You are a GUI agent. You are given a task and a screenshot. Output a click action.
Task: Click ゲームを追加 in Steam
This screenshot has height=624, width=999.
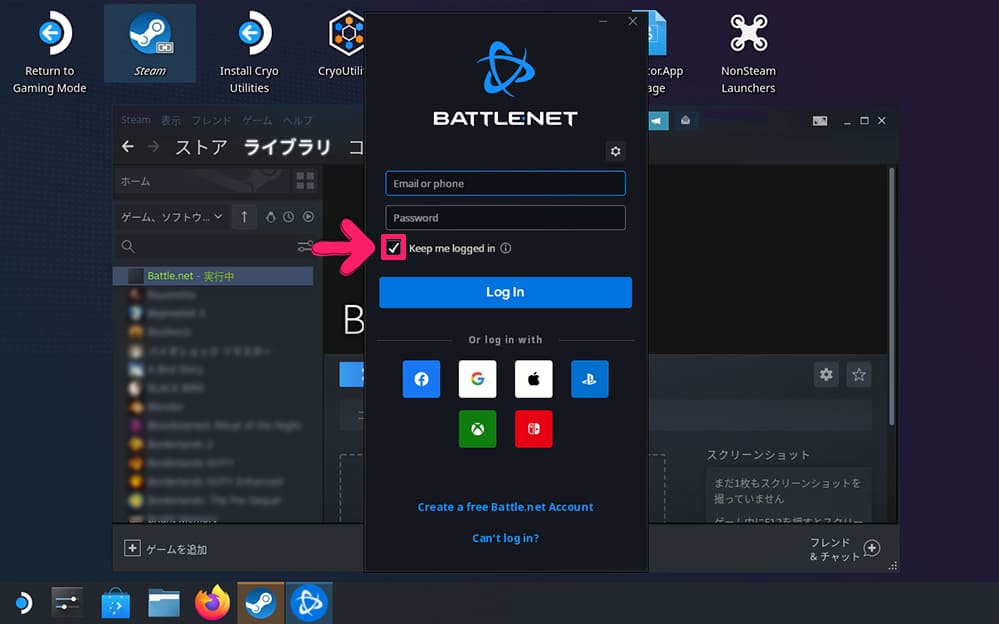pos(166,549)
